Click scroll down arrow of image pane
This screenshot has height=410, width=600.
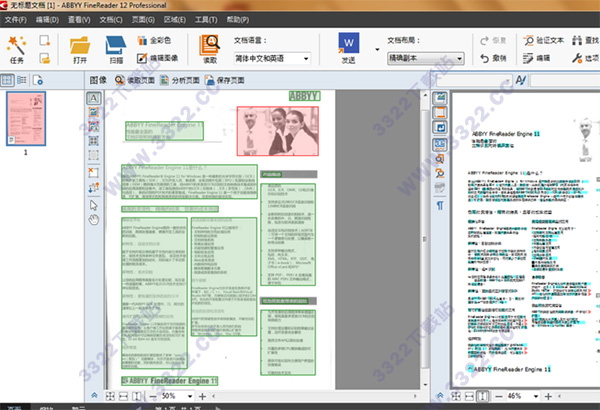coord(425,385)
